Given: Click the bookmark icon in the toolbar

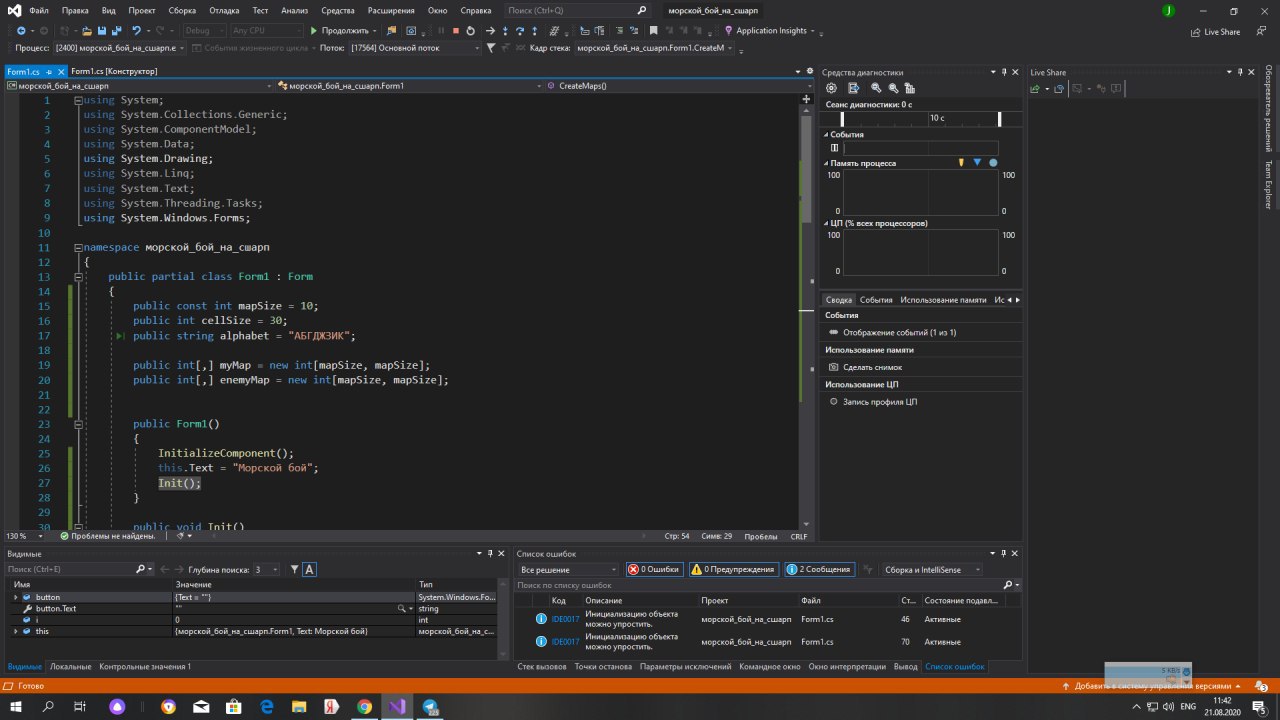Looking at the screenshot, I should click(x=653, y=31).
